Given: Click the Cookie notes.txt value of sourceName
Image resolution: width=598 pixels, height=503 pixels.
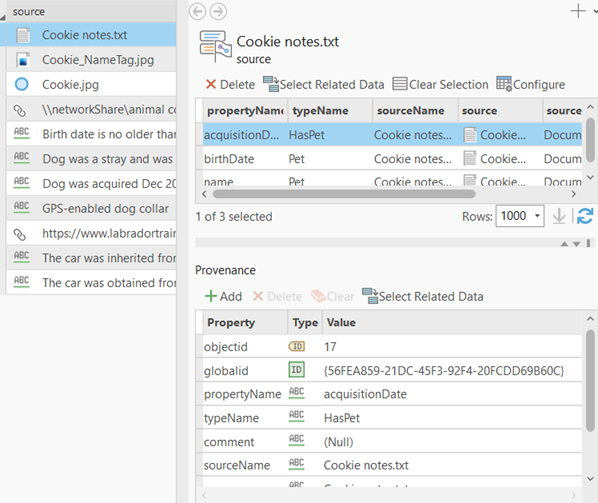Looking at the screenshot, I should coord(366,465).
